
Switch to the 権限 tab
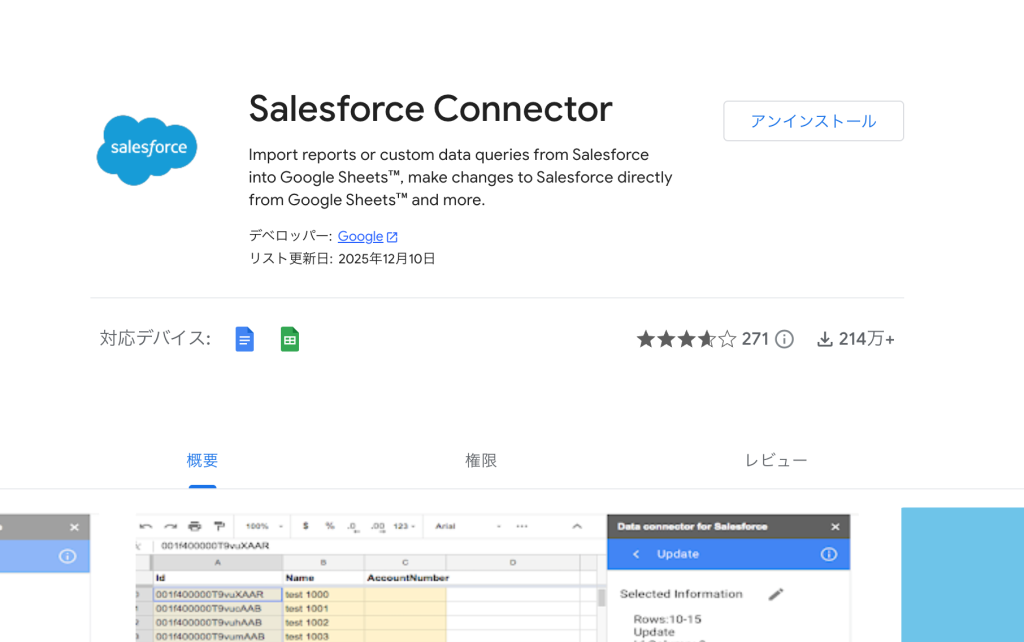point(481,460)
